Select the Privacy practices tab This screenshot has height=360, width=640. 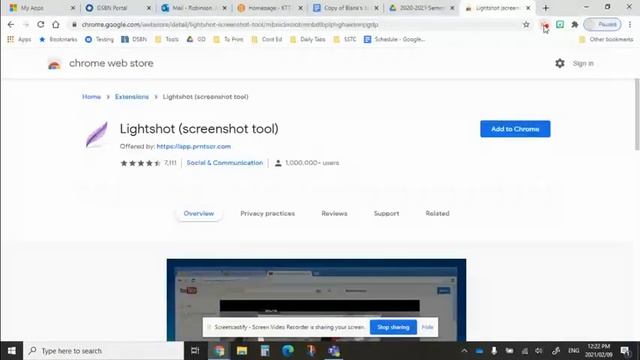(267, 213)
